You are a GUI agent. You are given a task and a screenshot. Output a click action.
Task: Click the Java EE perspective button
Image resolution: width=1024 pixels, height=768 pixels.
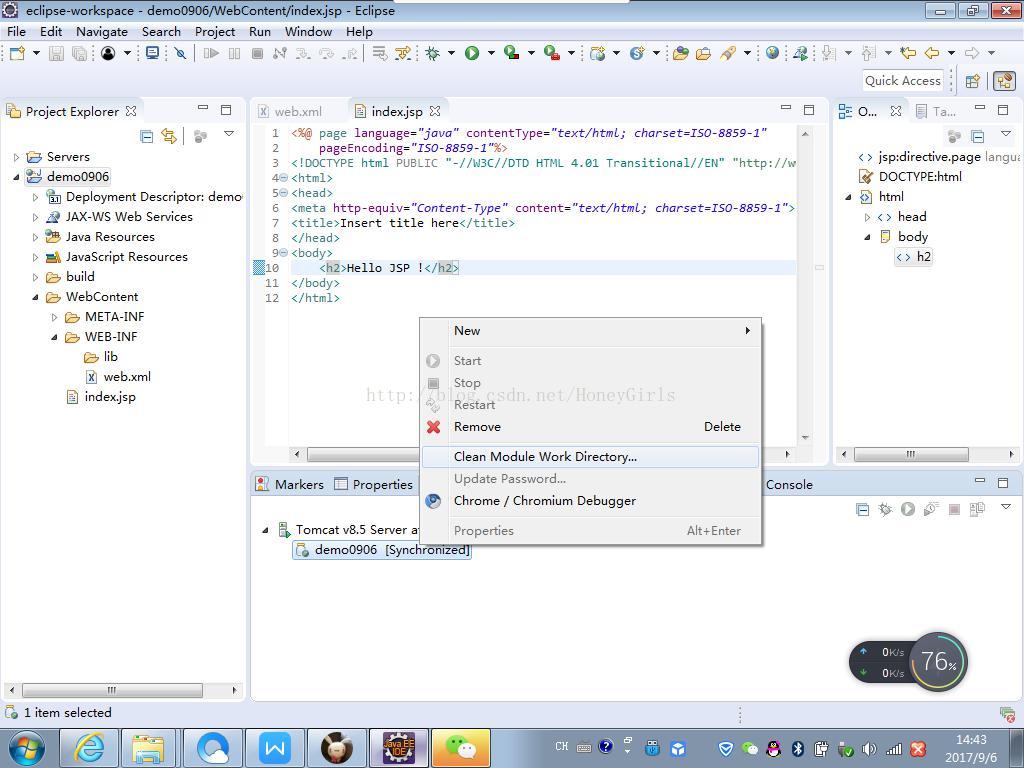(1003, 81)
